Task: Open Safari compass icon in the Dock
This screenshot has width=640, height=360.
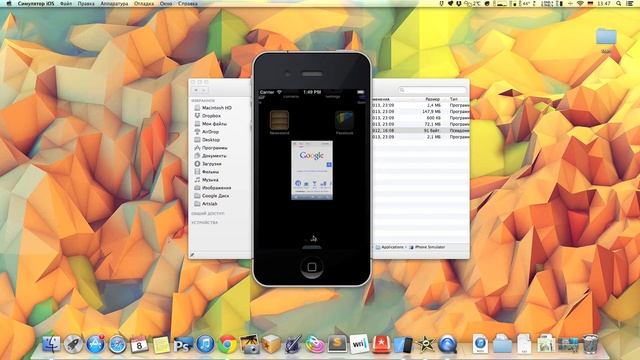Action: [x=117, y=344]
